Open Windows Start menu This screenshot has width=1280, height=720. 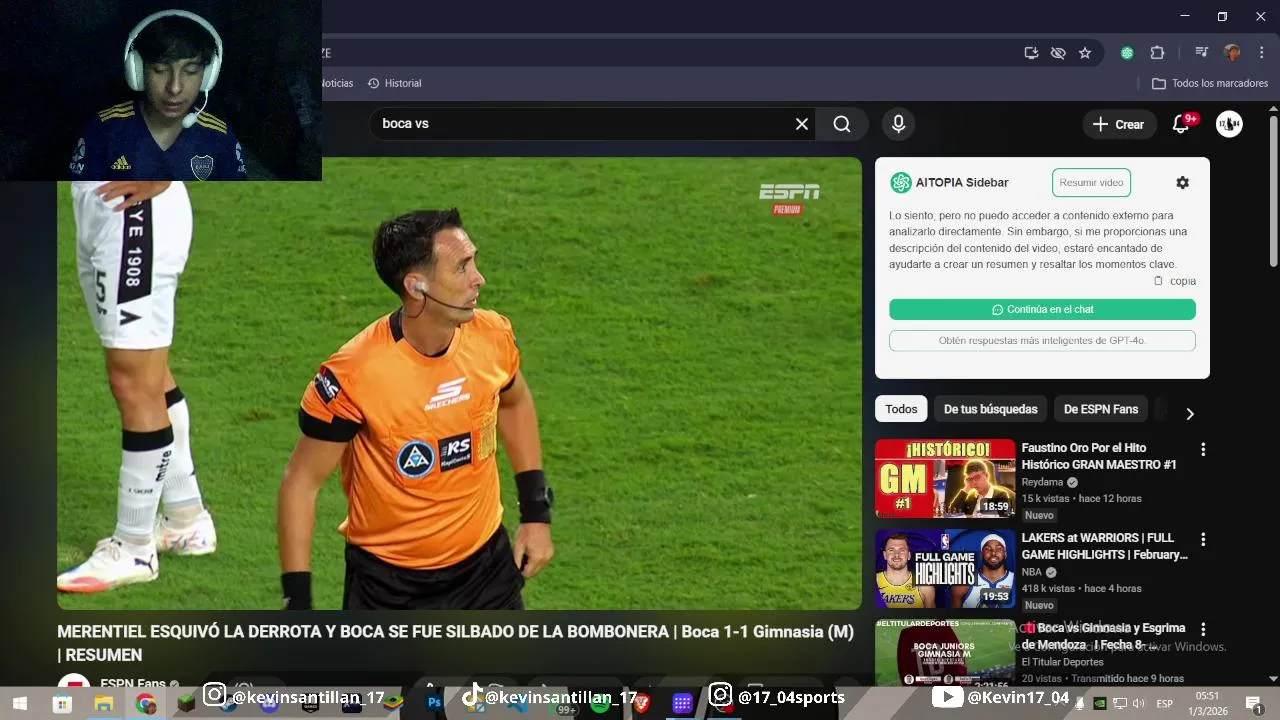pyautogui.click(x=20, y=704)
